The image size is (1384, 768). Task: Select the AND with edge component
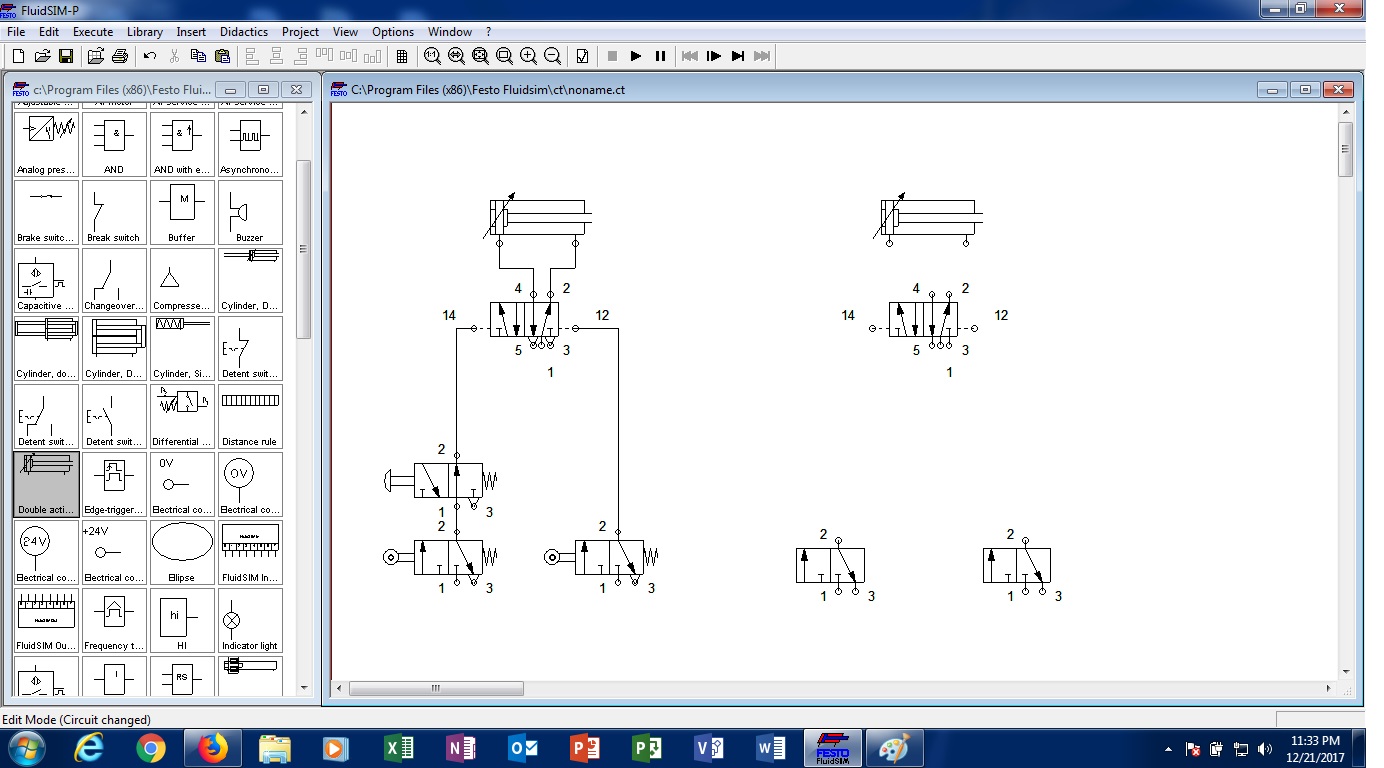click(x=182, y=144)
